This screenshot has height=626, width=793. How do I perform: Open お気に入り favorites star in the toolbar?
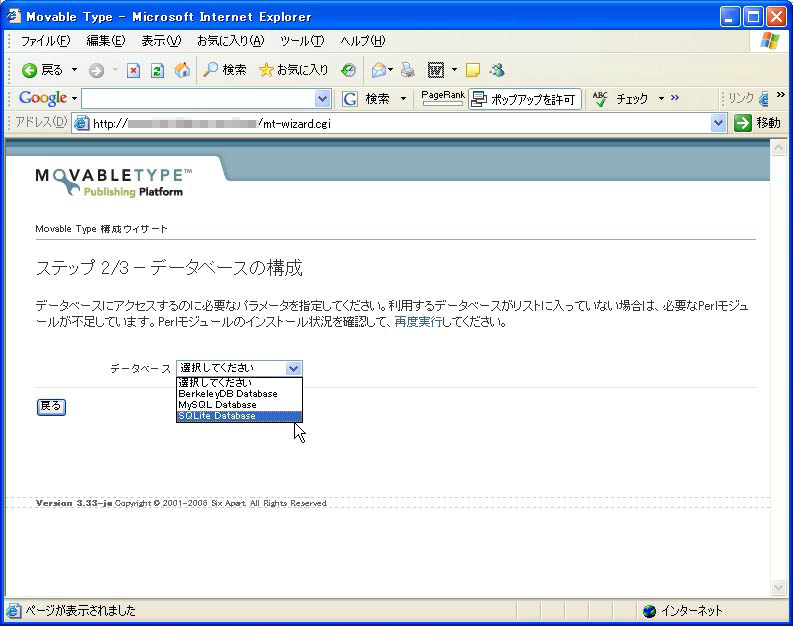[x=293, y=70]
